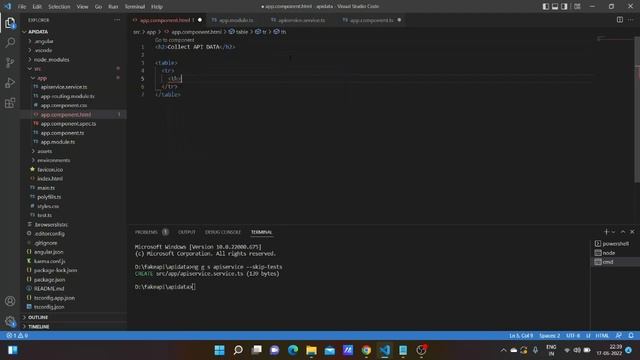The width and height of the screenshot is (640, 360).
Task: Open the Edit menu
Action: (x=37, y=7)
